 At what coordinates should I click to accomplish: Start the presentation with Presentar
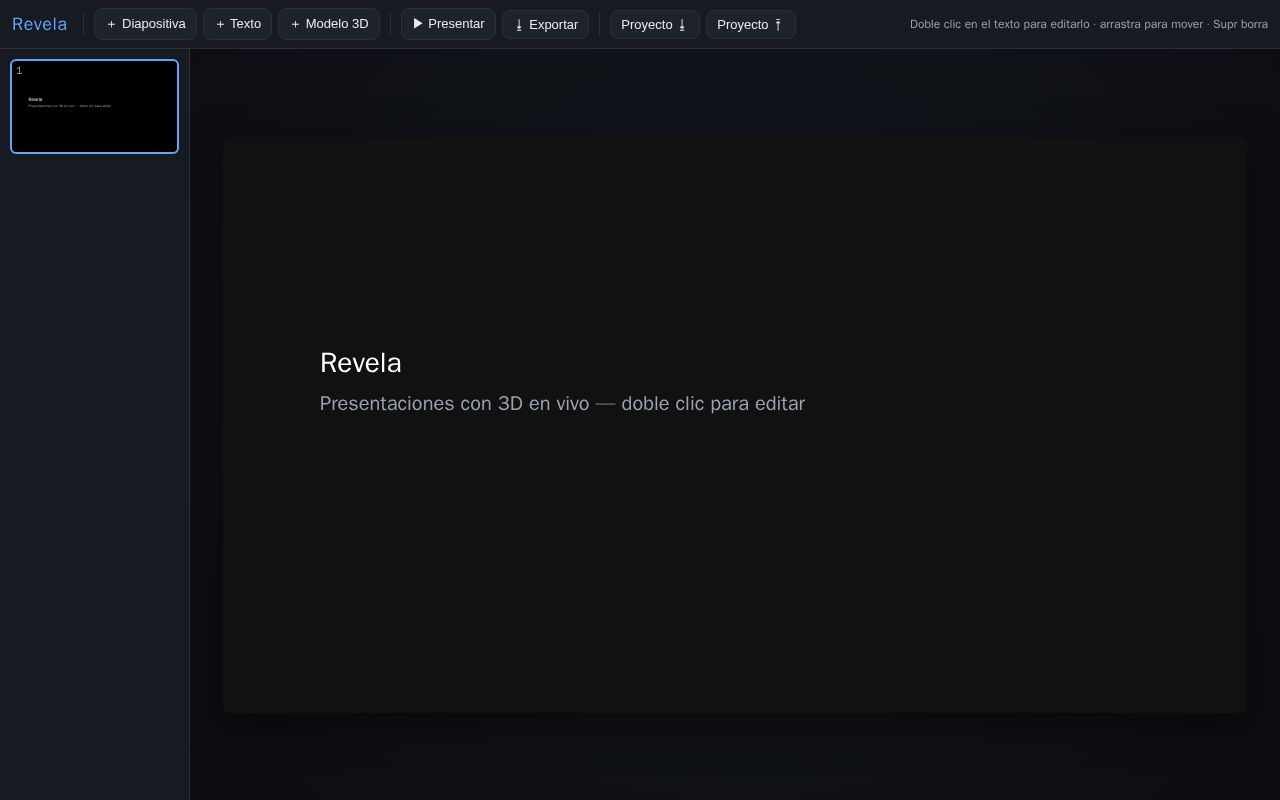click(x=448, y=24)
